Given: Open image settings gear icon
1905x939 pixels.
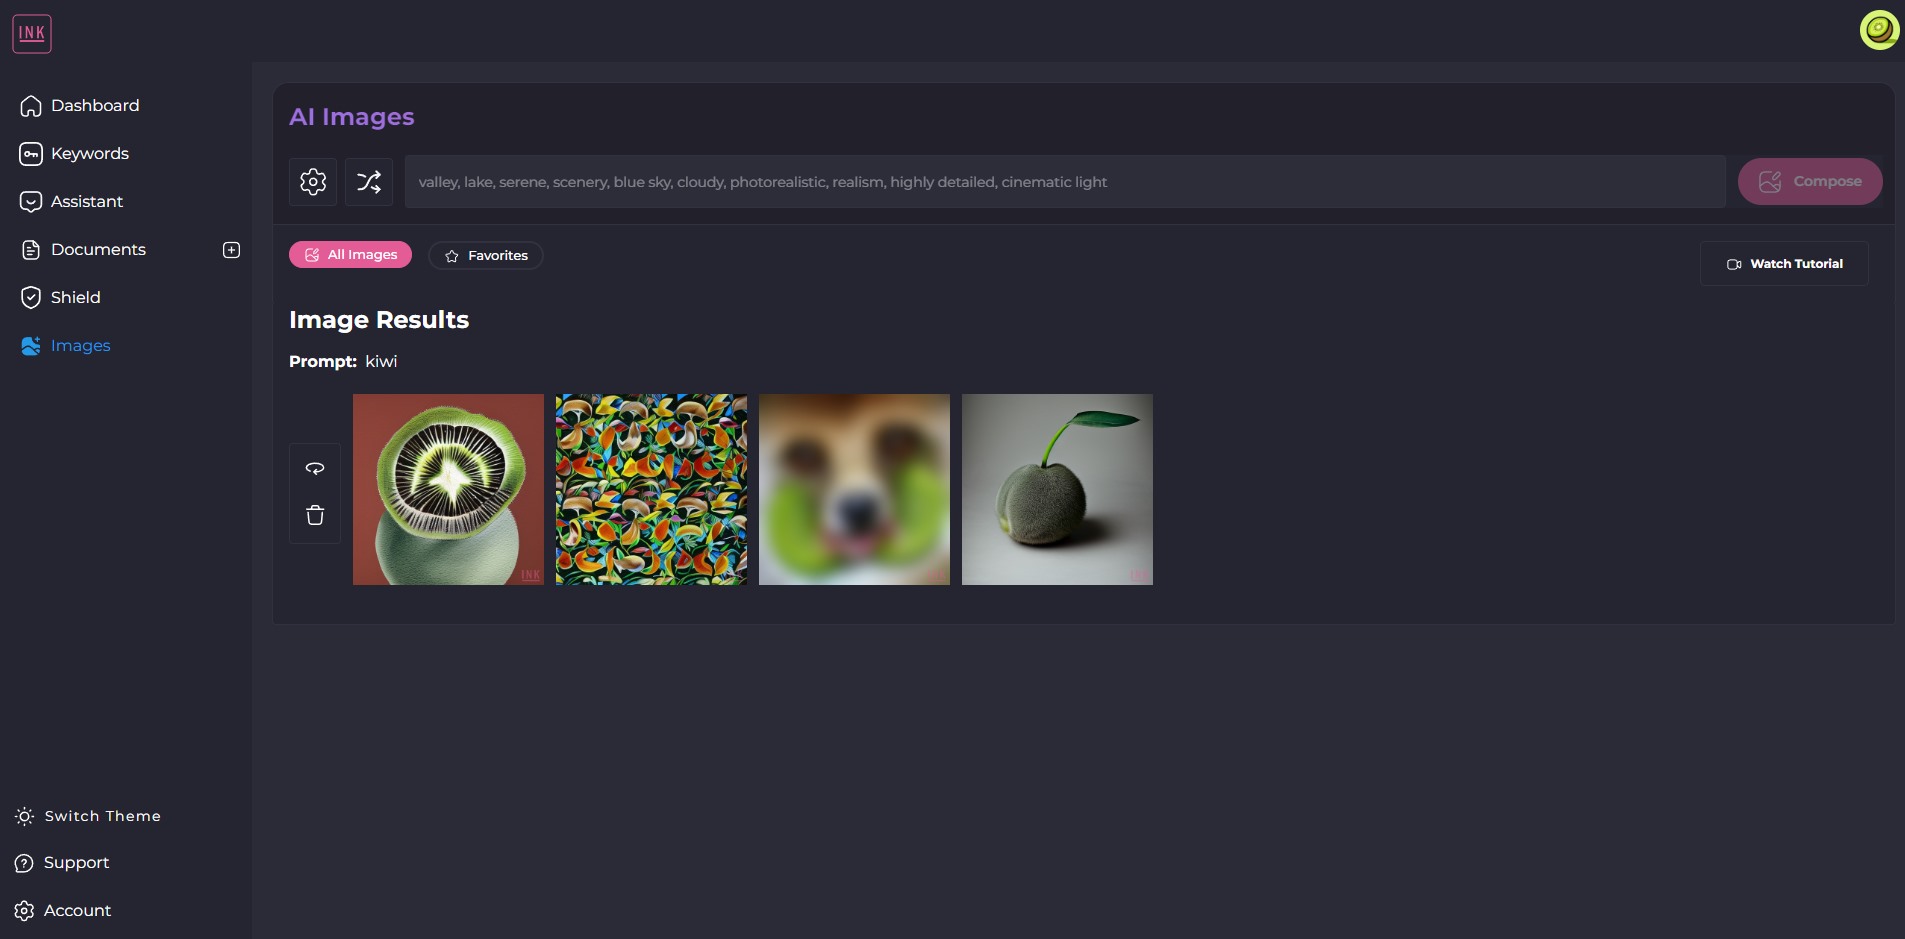Looking at the screenshot, I should point(313,181).
